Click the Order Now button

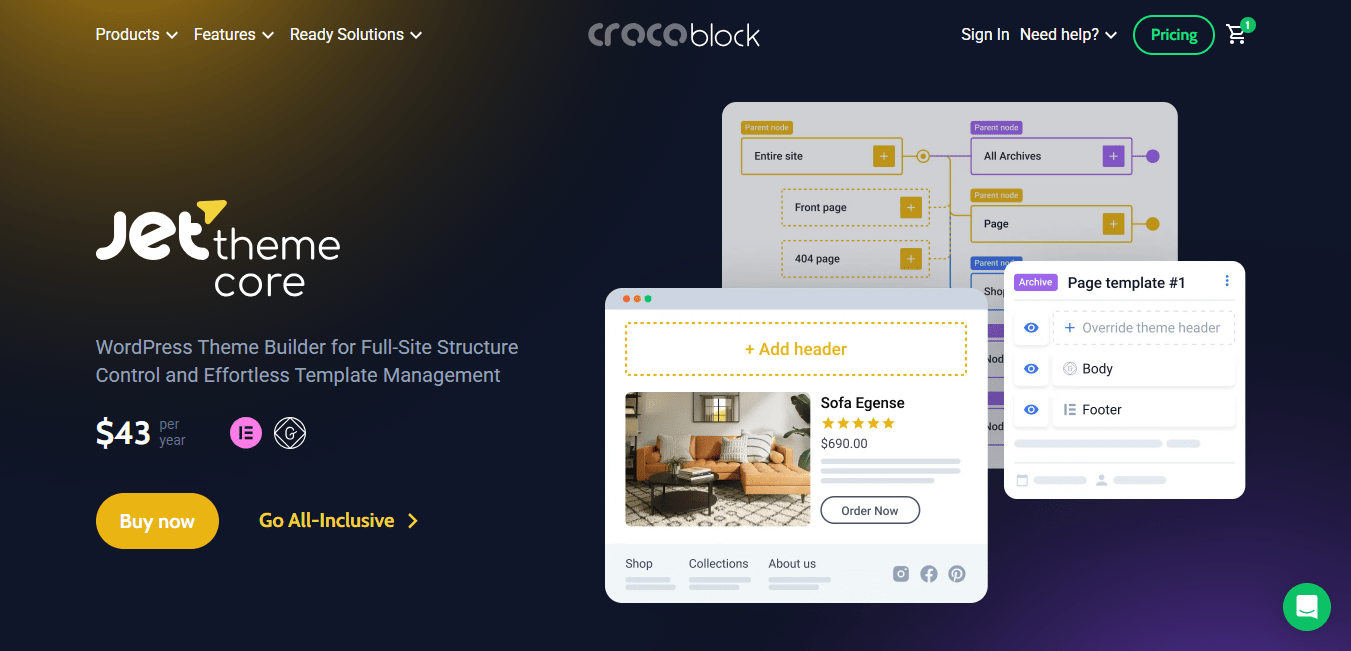[870, 511]
